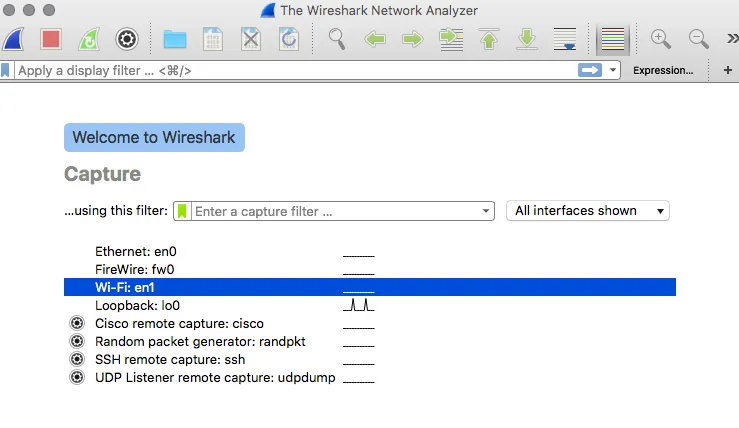Find a packet magnifier icon
739x428 pixels.
point(337,39)
